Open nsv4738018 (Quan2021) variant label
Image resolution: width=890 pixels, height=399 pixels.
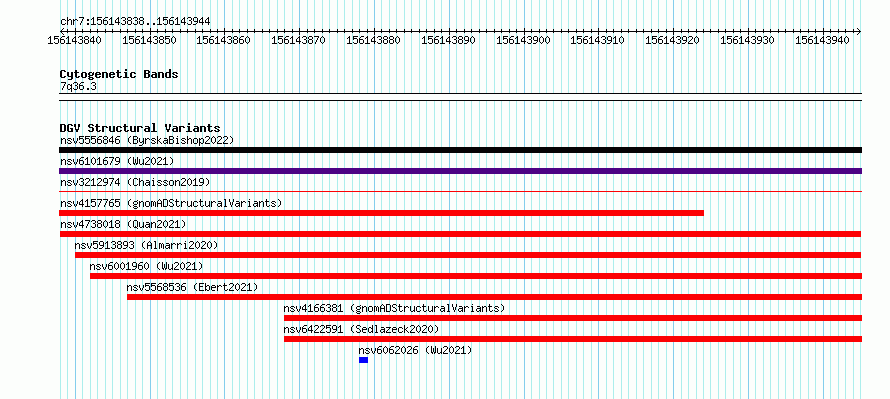123,224
